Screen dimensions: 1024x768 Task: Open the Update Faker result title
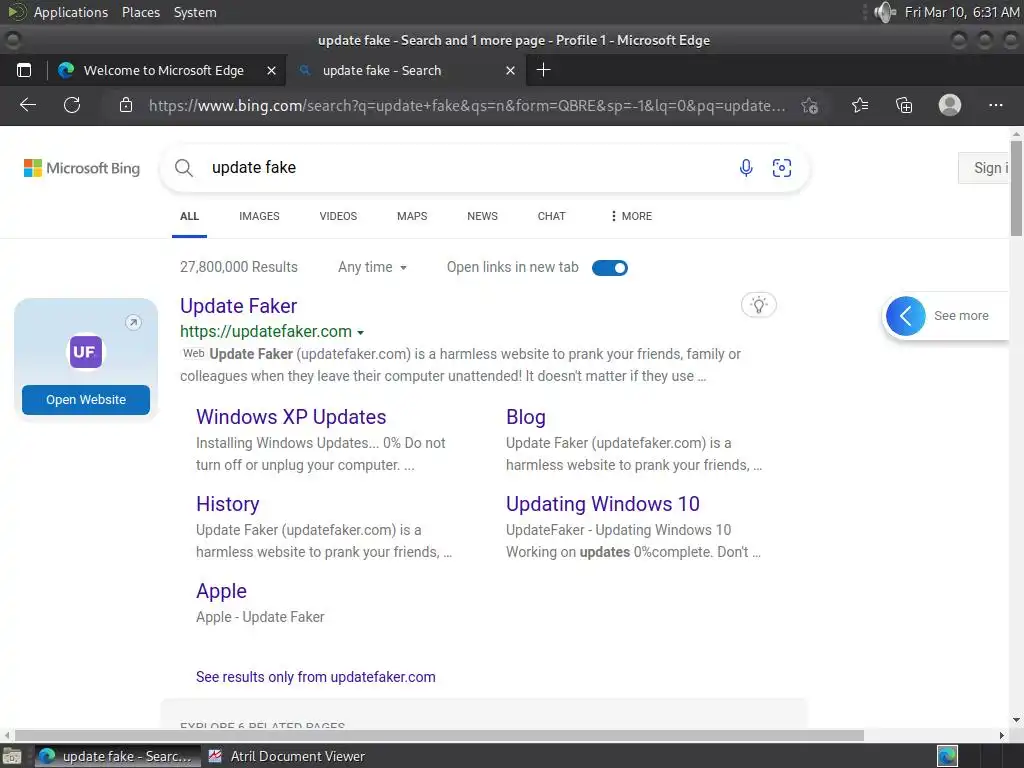tap(238, 306)
